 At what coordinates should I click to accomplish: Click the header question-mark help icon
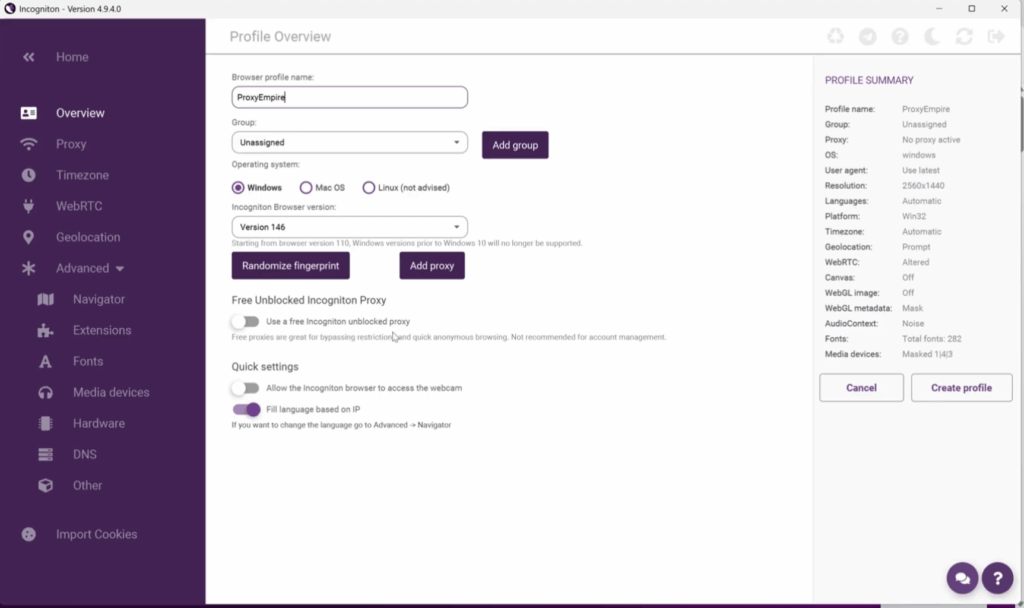900,37
